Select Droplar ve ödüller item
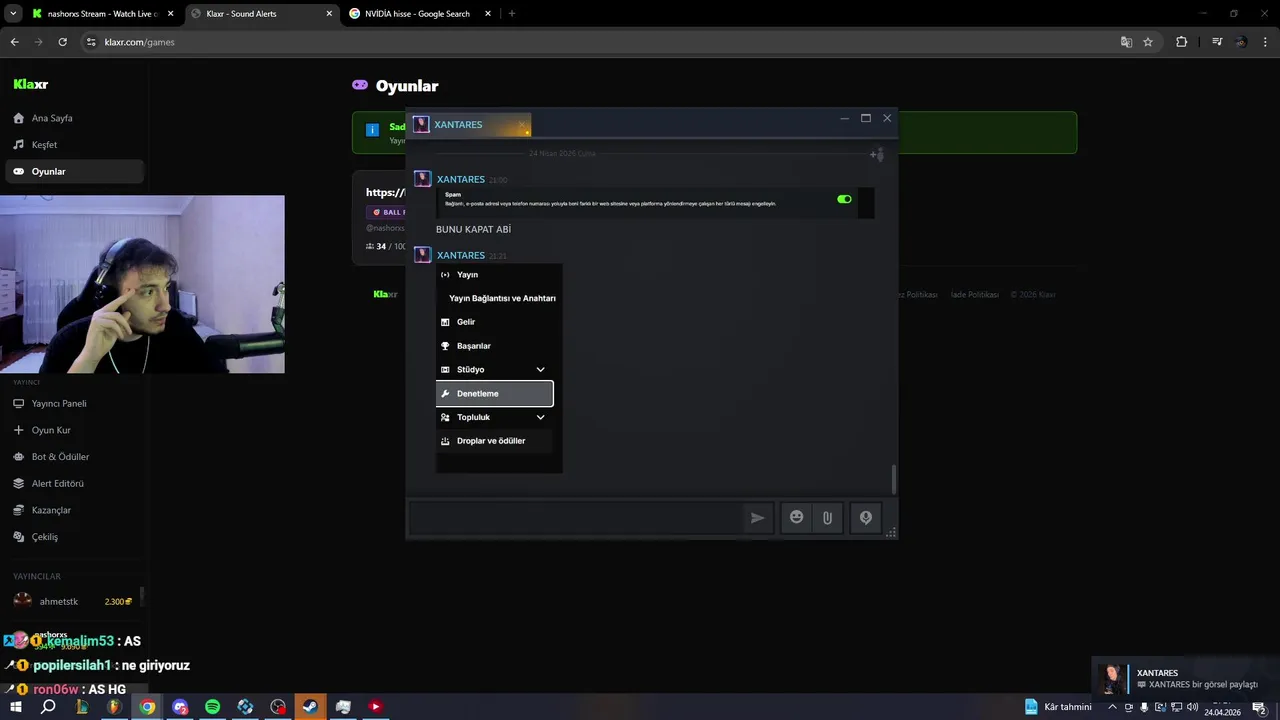Viewport: 1280px width, 720px height. 496,441
